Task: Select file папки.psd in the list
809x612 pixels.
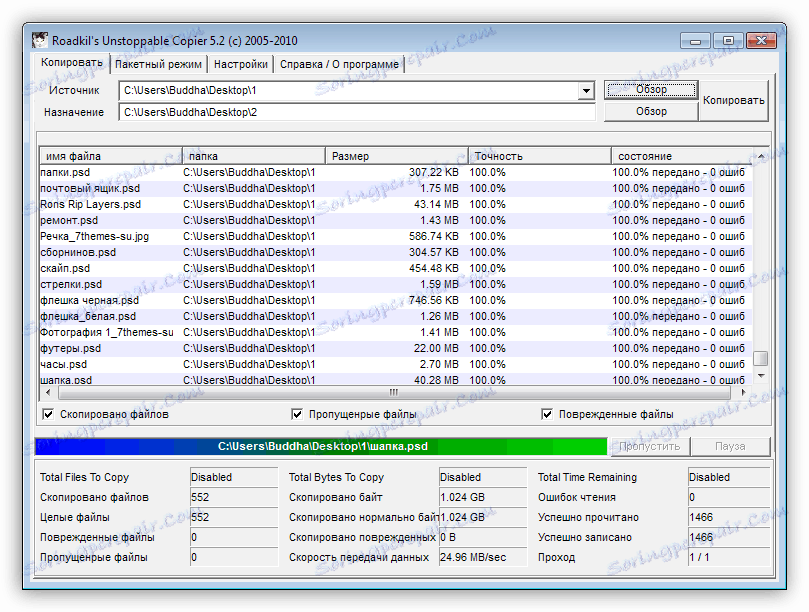Action: (x=65, y=172)
